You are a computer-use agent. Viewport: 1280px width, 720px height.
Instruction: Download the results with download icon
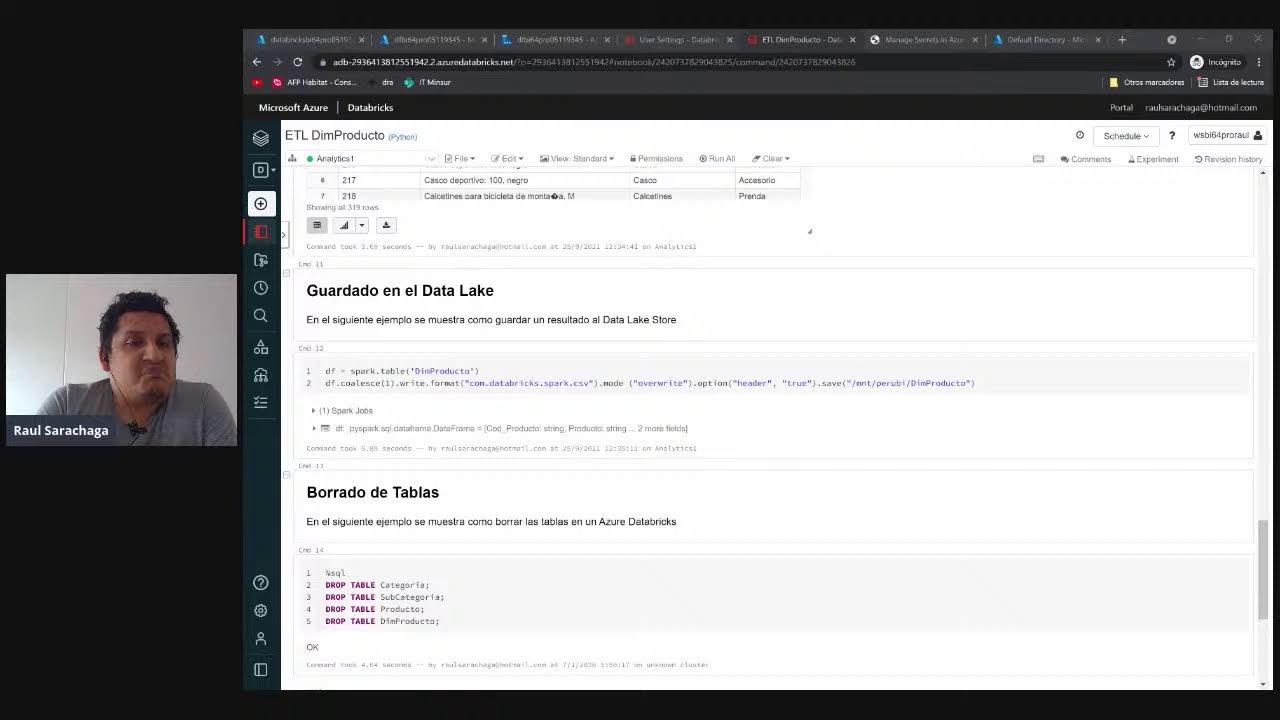(x=386, y=225)
